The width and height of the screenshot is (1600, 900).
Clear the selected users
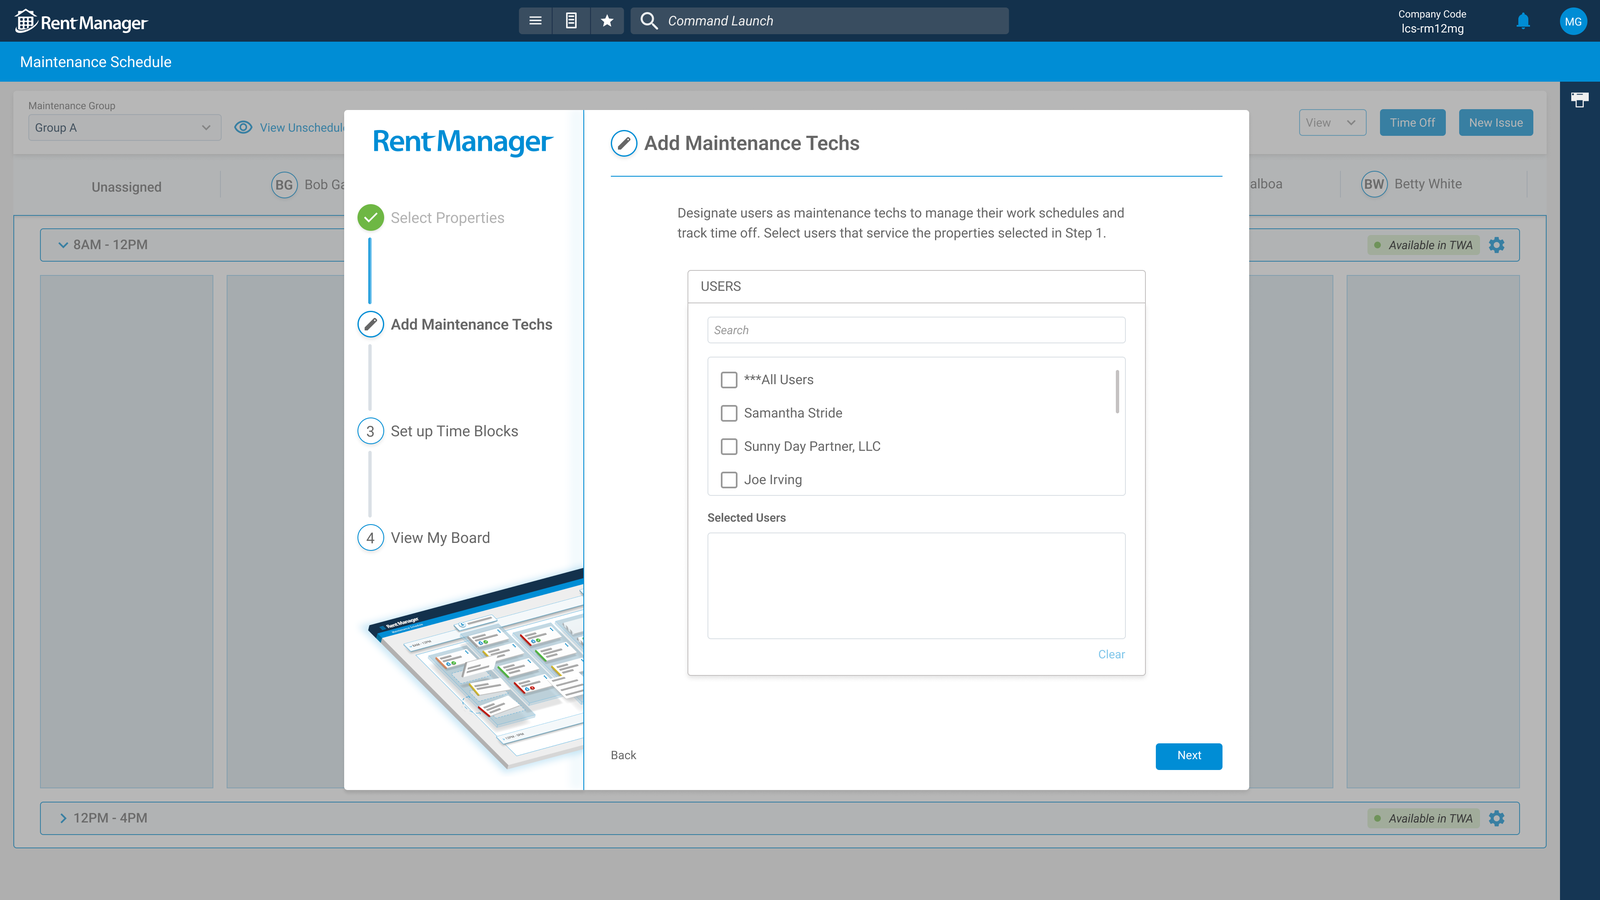click(1111, 655)
